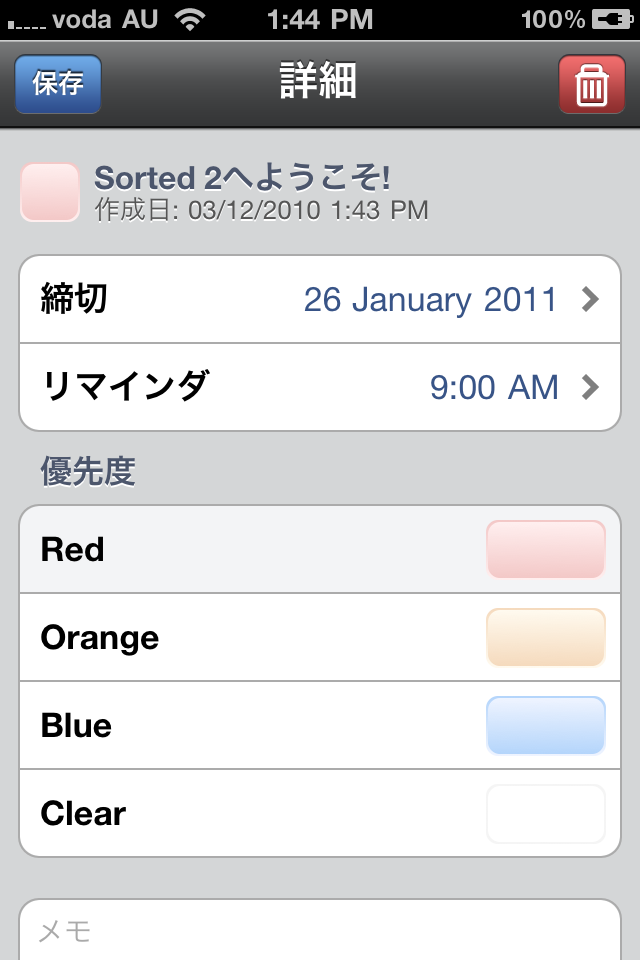Open the 締切 due date chevron

point(590,299)
